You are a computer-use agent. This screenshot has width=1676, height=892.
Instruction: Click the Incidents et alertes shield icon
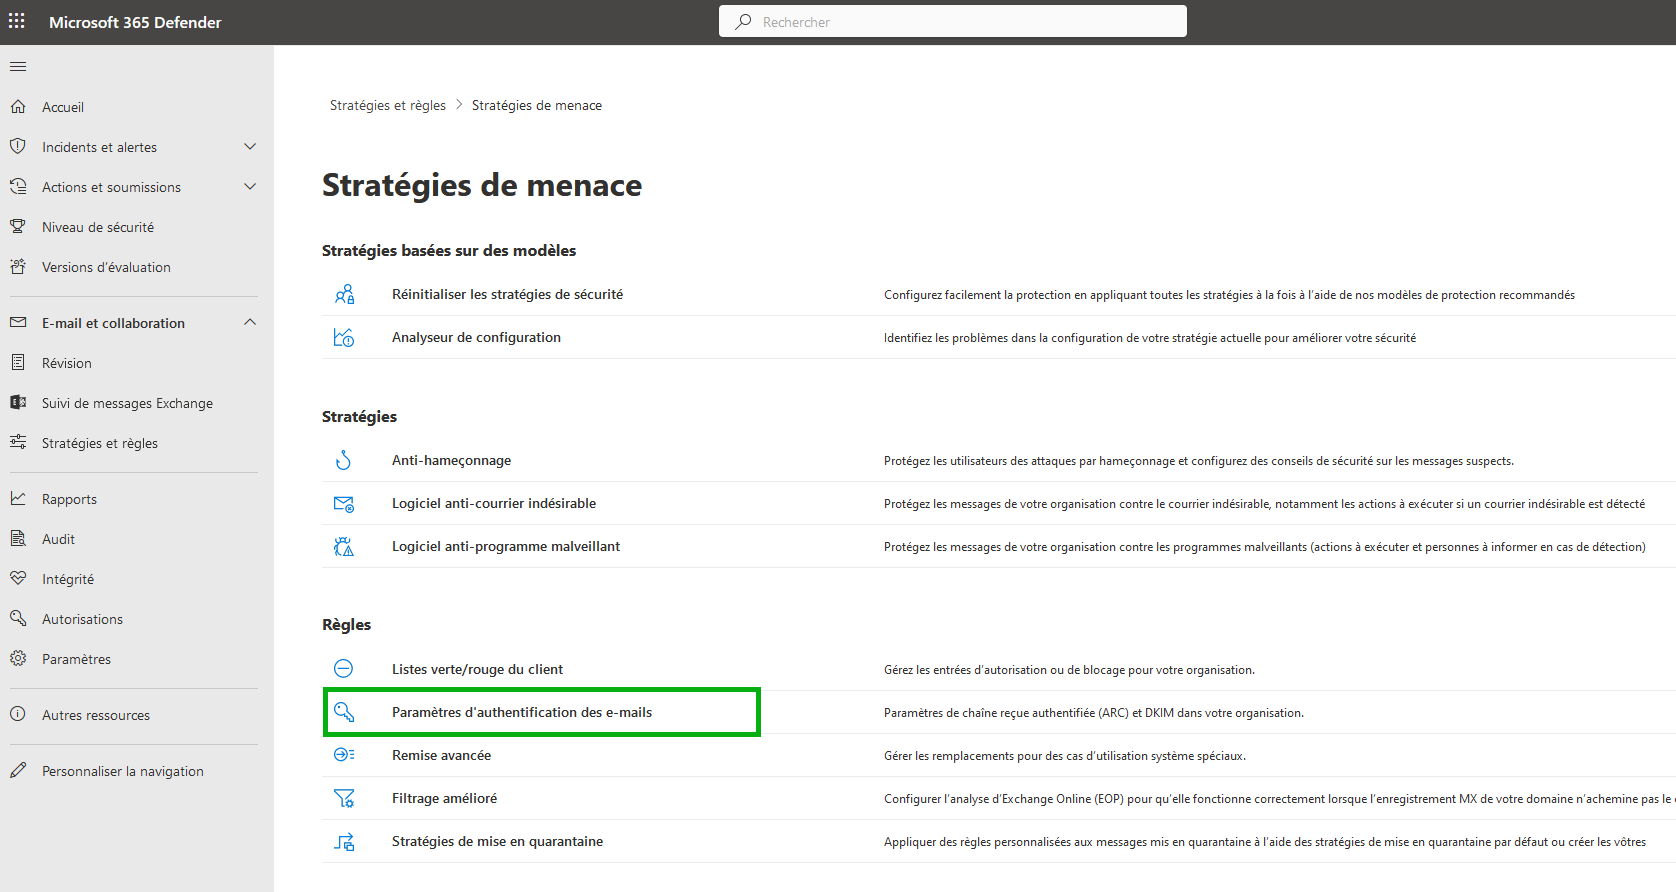click(x=18, y=146)
